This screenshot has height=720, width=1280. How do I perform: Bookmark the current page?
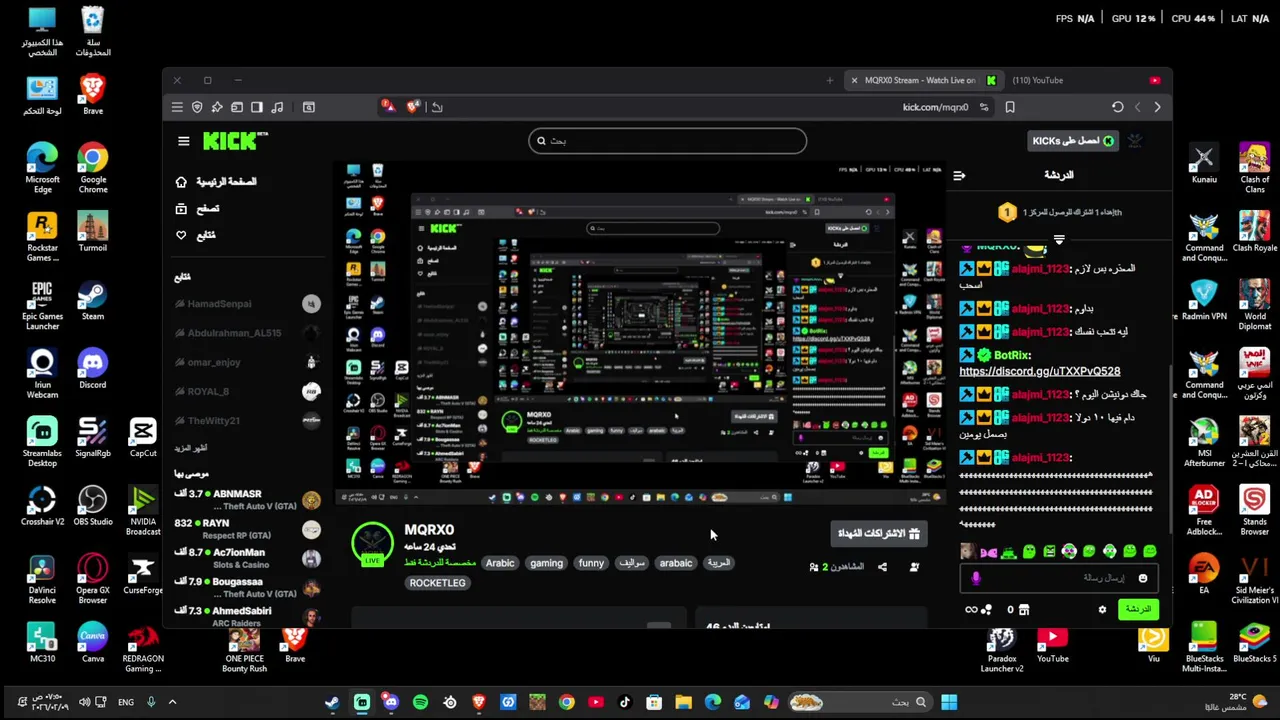(1010, 107)
